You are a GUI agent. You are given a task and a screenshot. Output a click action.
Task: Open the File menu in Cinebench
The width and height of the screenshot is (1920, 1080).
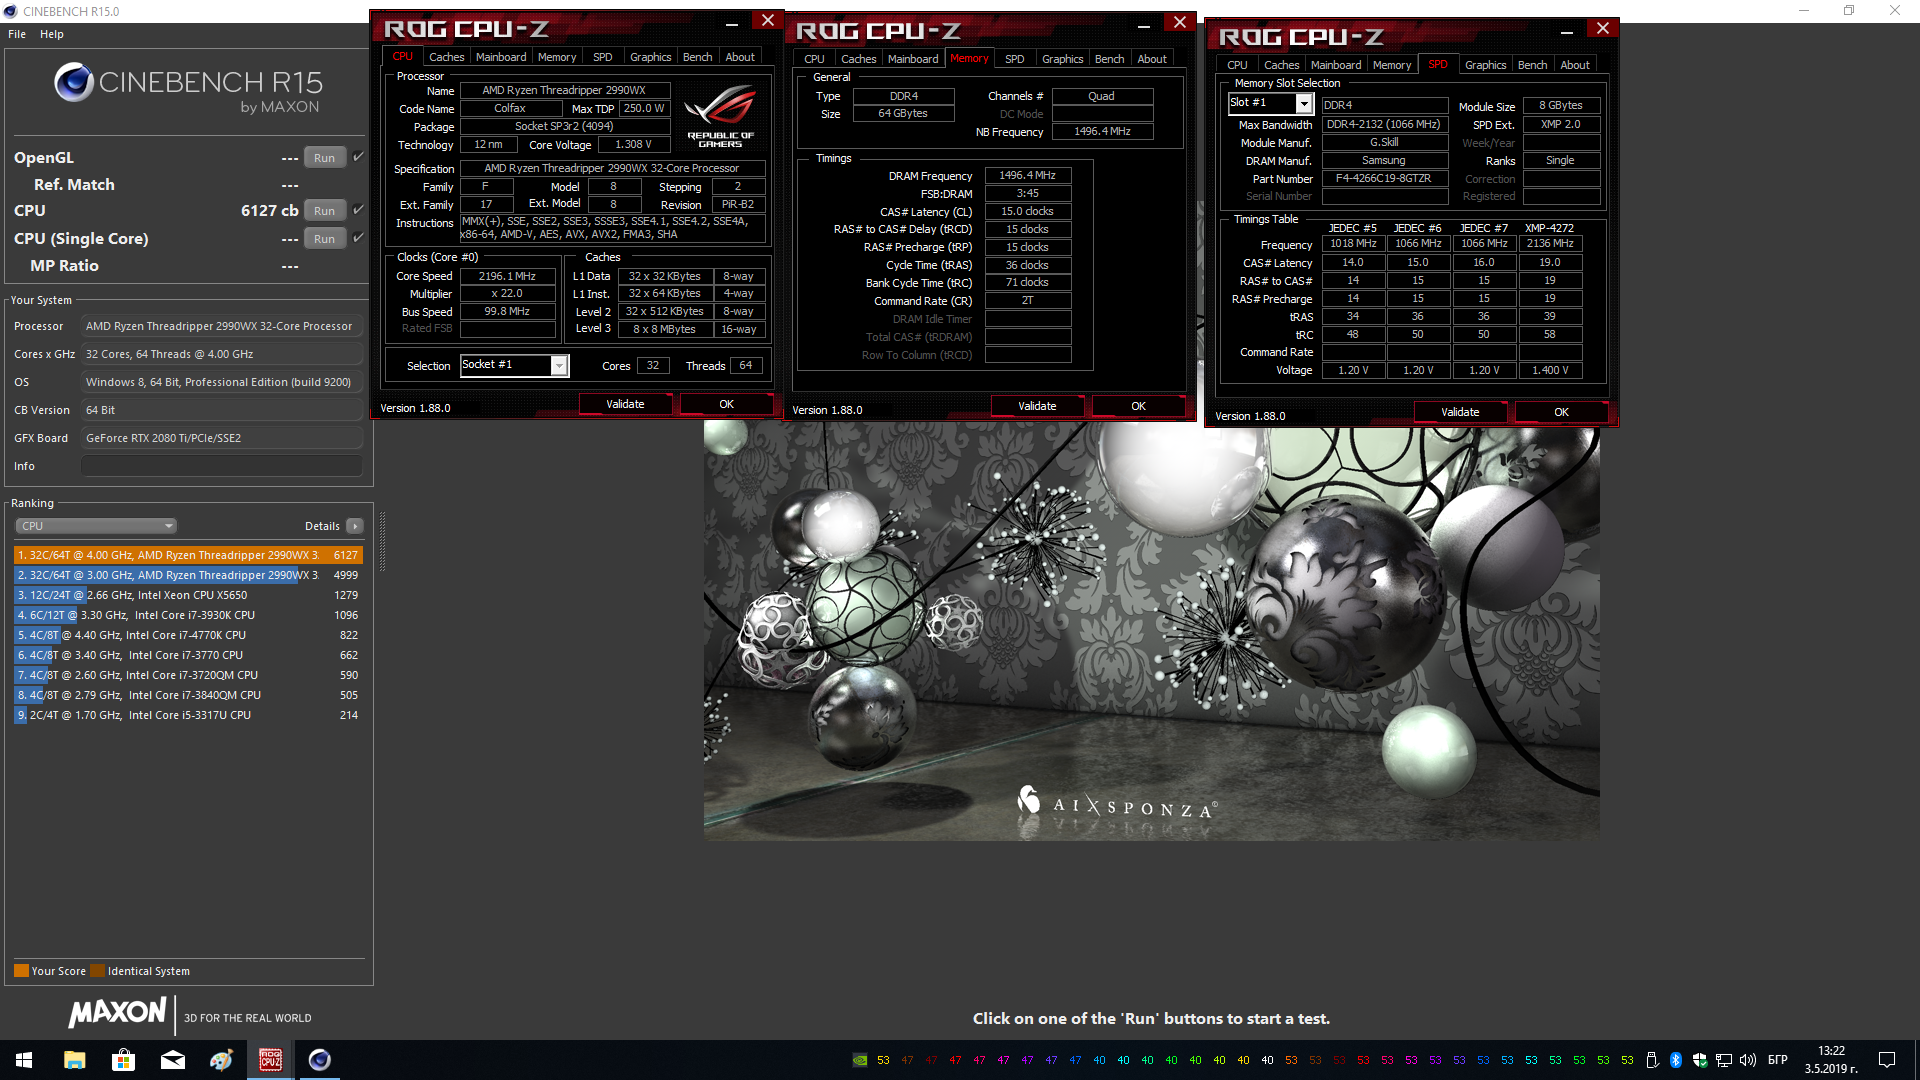(17, 34)
